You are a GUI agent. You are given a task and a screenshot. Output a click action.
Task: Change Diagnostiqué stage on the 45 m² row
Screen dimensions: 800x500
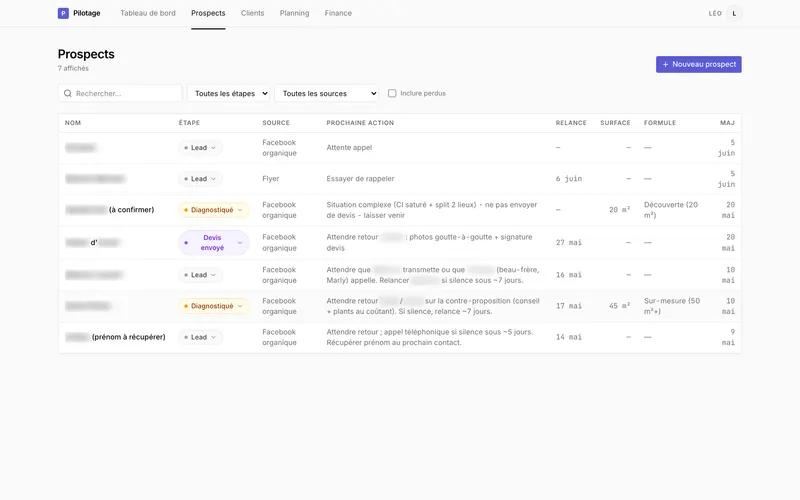coord(214,306)
